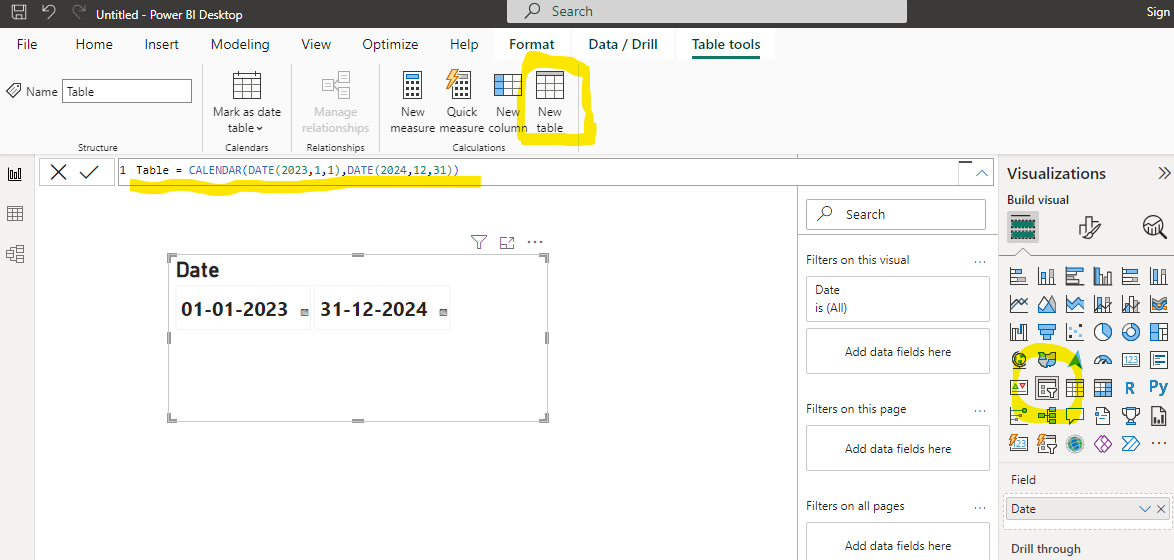Select the Scatter chart visual
The width and height of the screenshot is (1174, 560).
[1074, 331]
